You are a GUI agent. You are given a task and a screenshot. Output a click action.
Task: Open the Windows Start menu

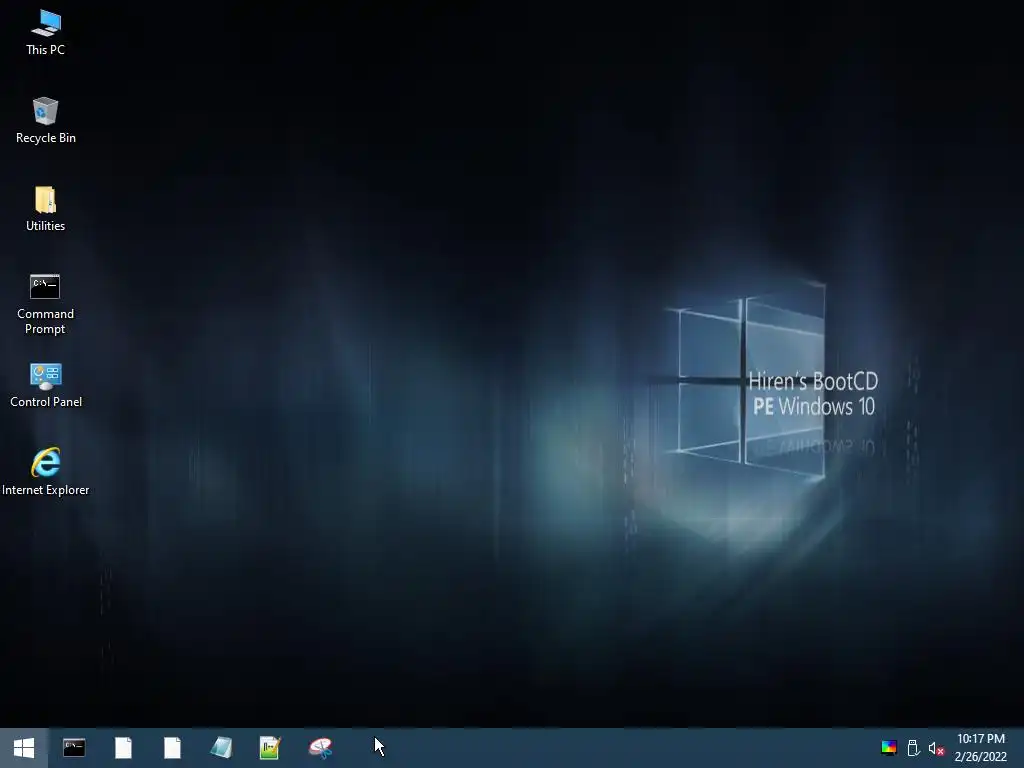tap(24, 748)
